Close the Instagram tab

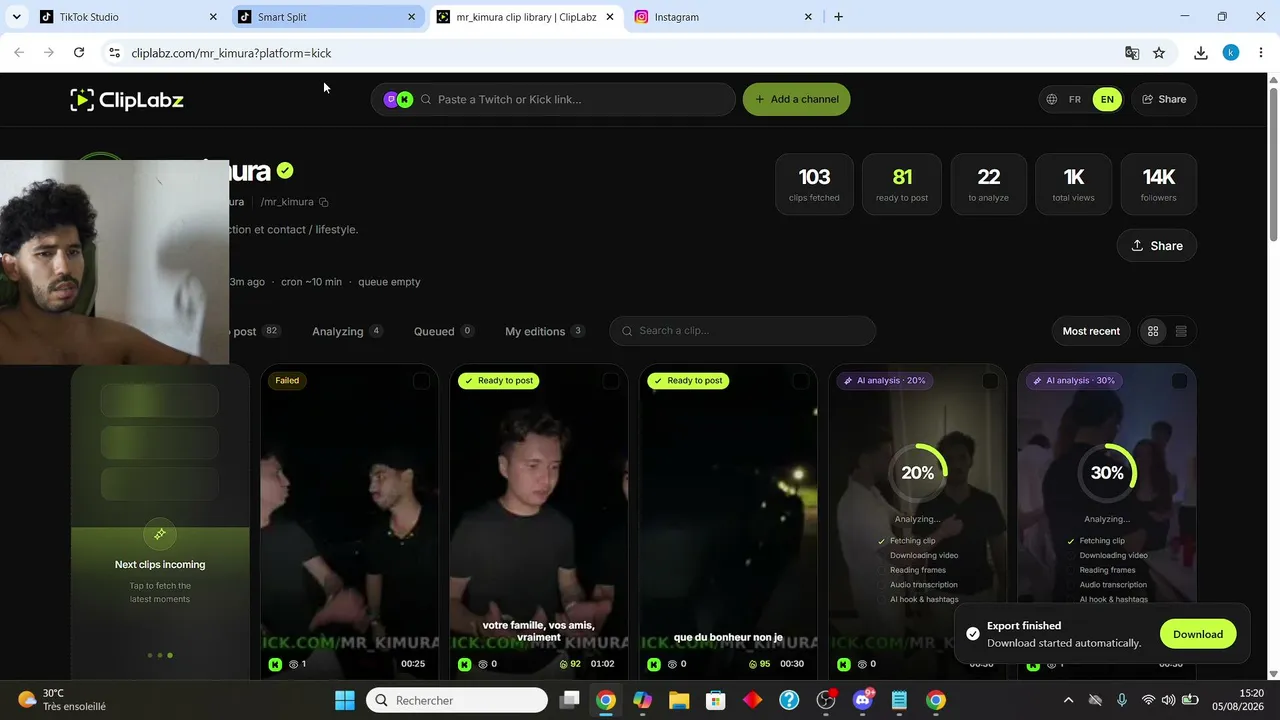tap(808, 17)
